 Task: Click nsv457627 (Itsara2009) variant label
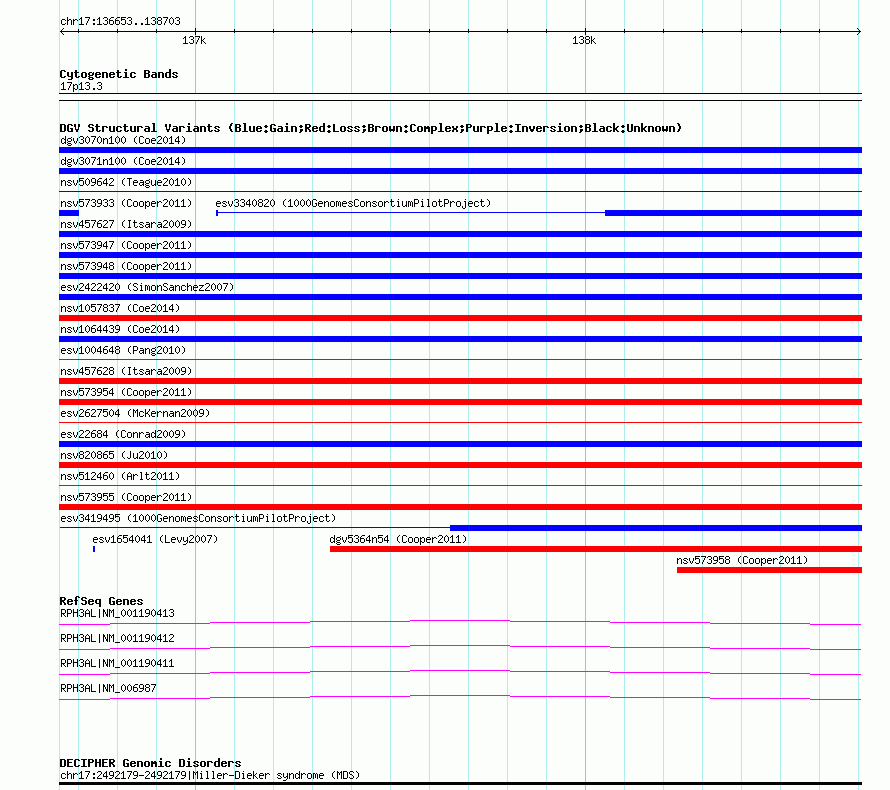point(126,224)
